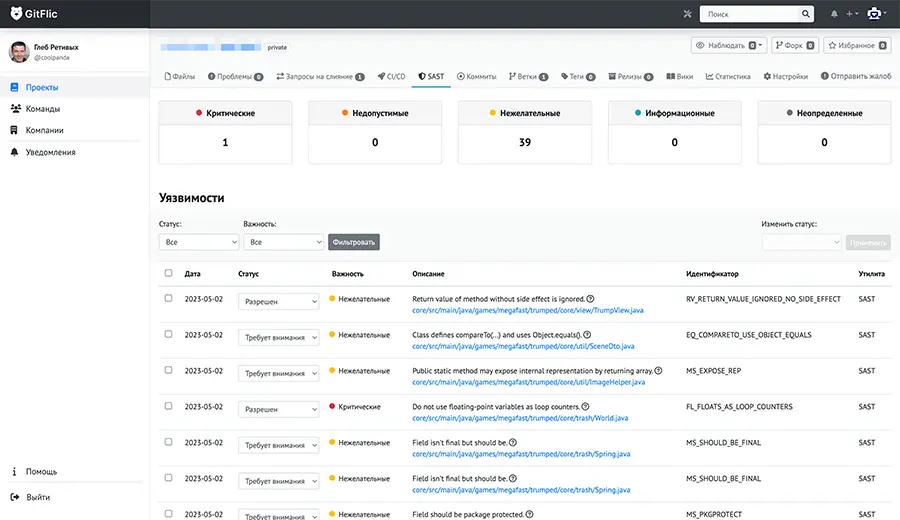Click the Применить button
The image size is (900, 520).
click(868, 243)
